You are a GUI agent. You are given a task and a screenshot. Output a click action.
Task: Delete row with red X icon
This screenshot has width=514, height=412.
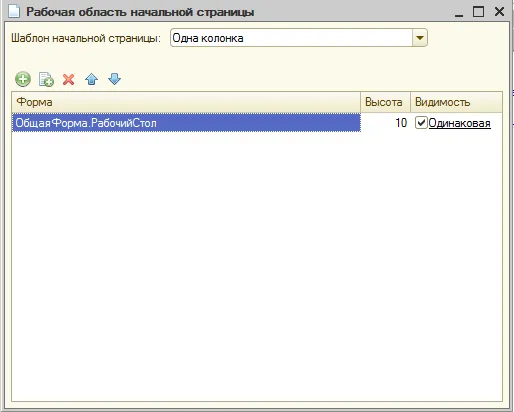click(69, 79)
